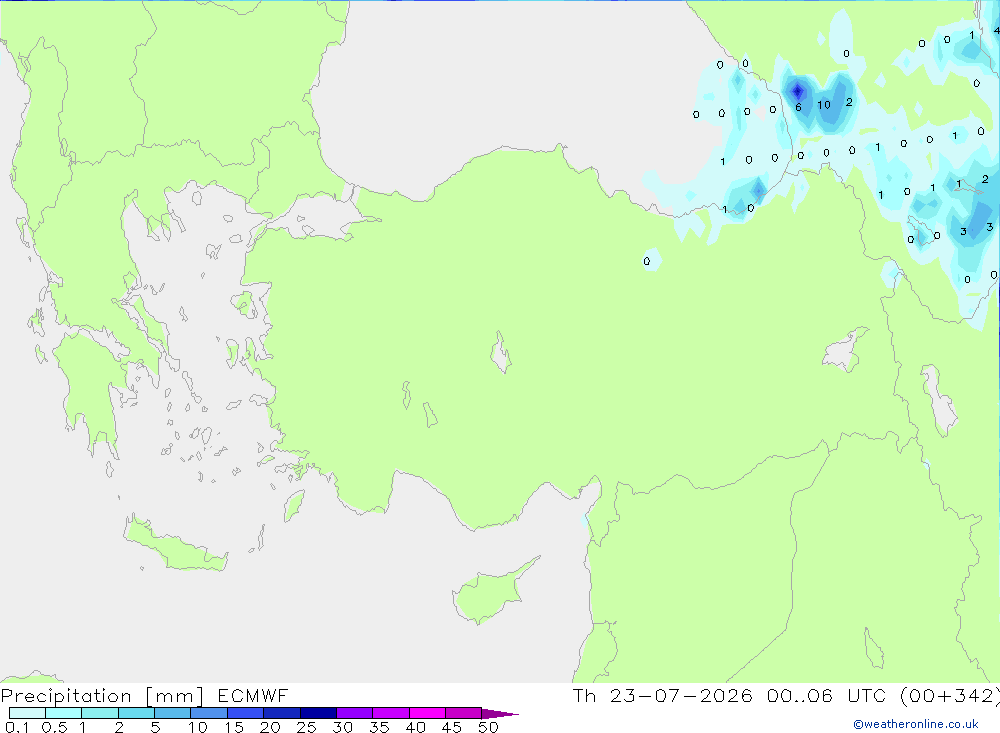
Task: Click legend tick label "45"
Action: (x=452, y=727)
